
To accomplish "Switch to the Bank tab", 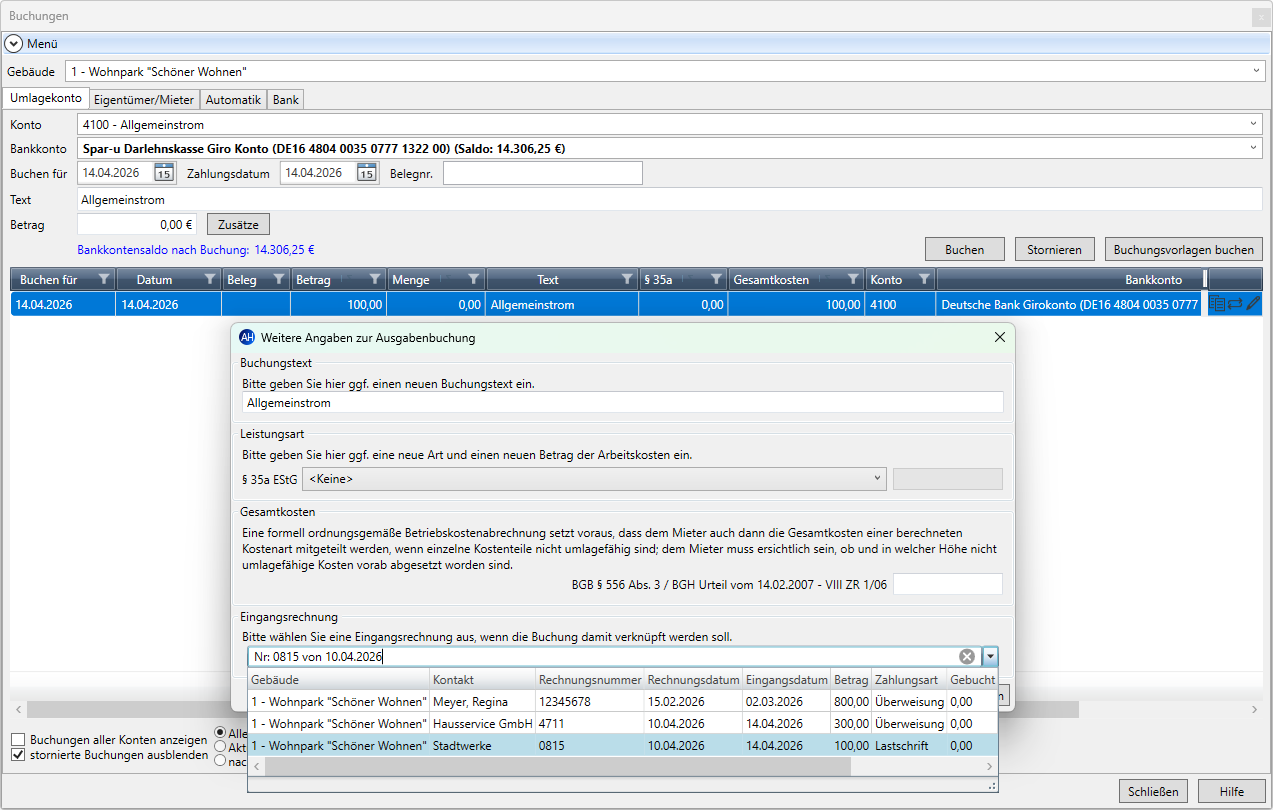I will point(286,100).
